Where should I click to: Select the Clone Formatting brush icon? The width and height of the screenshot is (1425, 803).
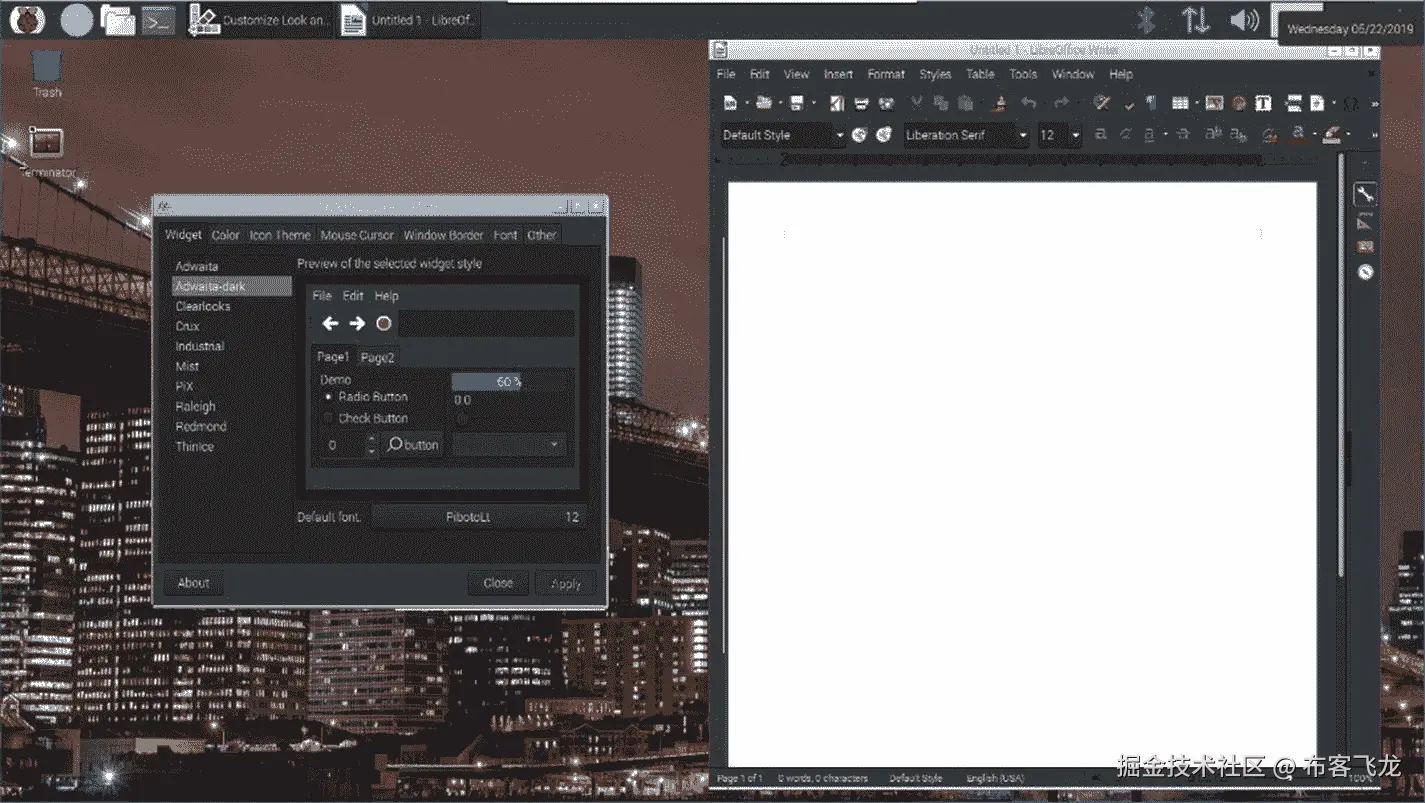[x=999, y=103]
